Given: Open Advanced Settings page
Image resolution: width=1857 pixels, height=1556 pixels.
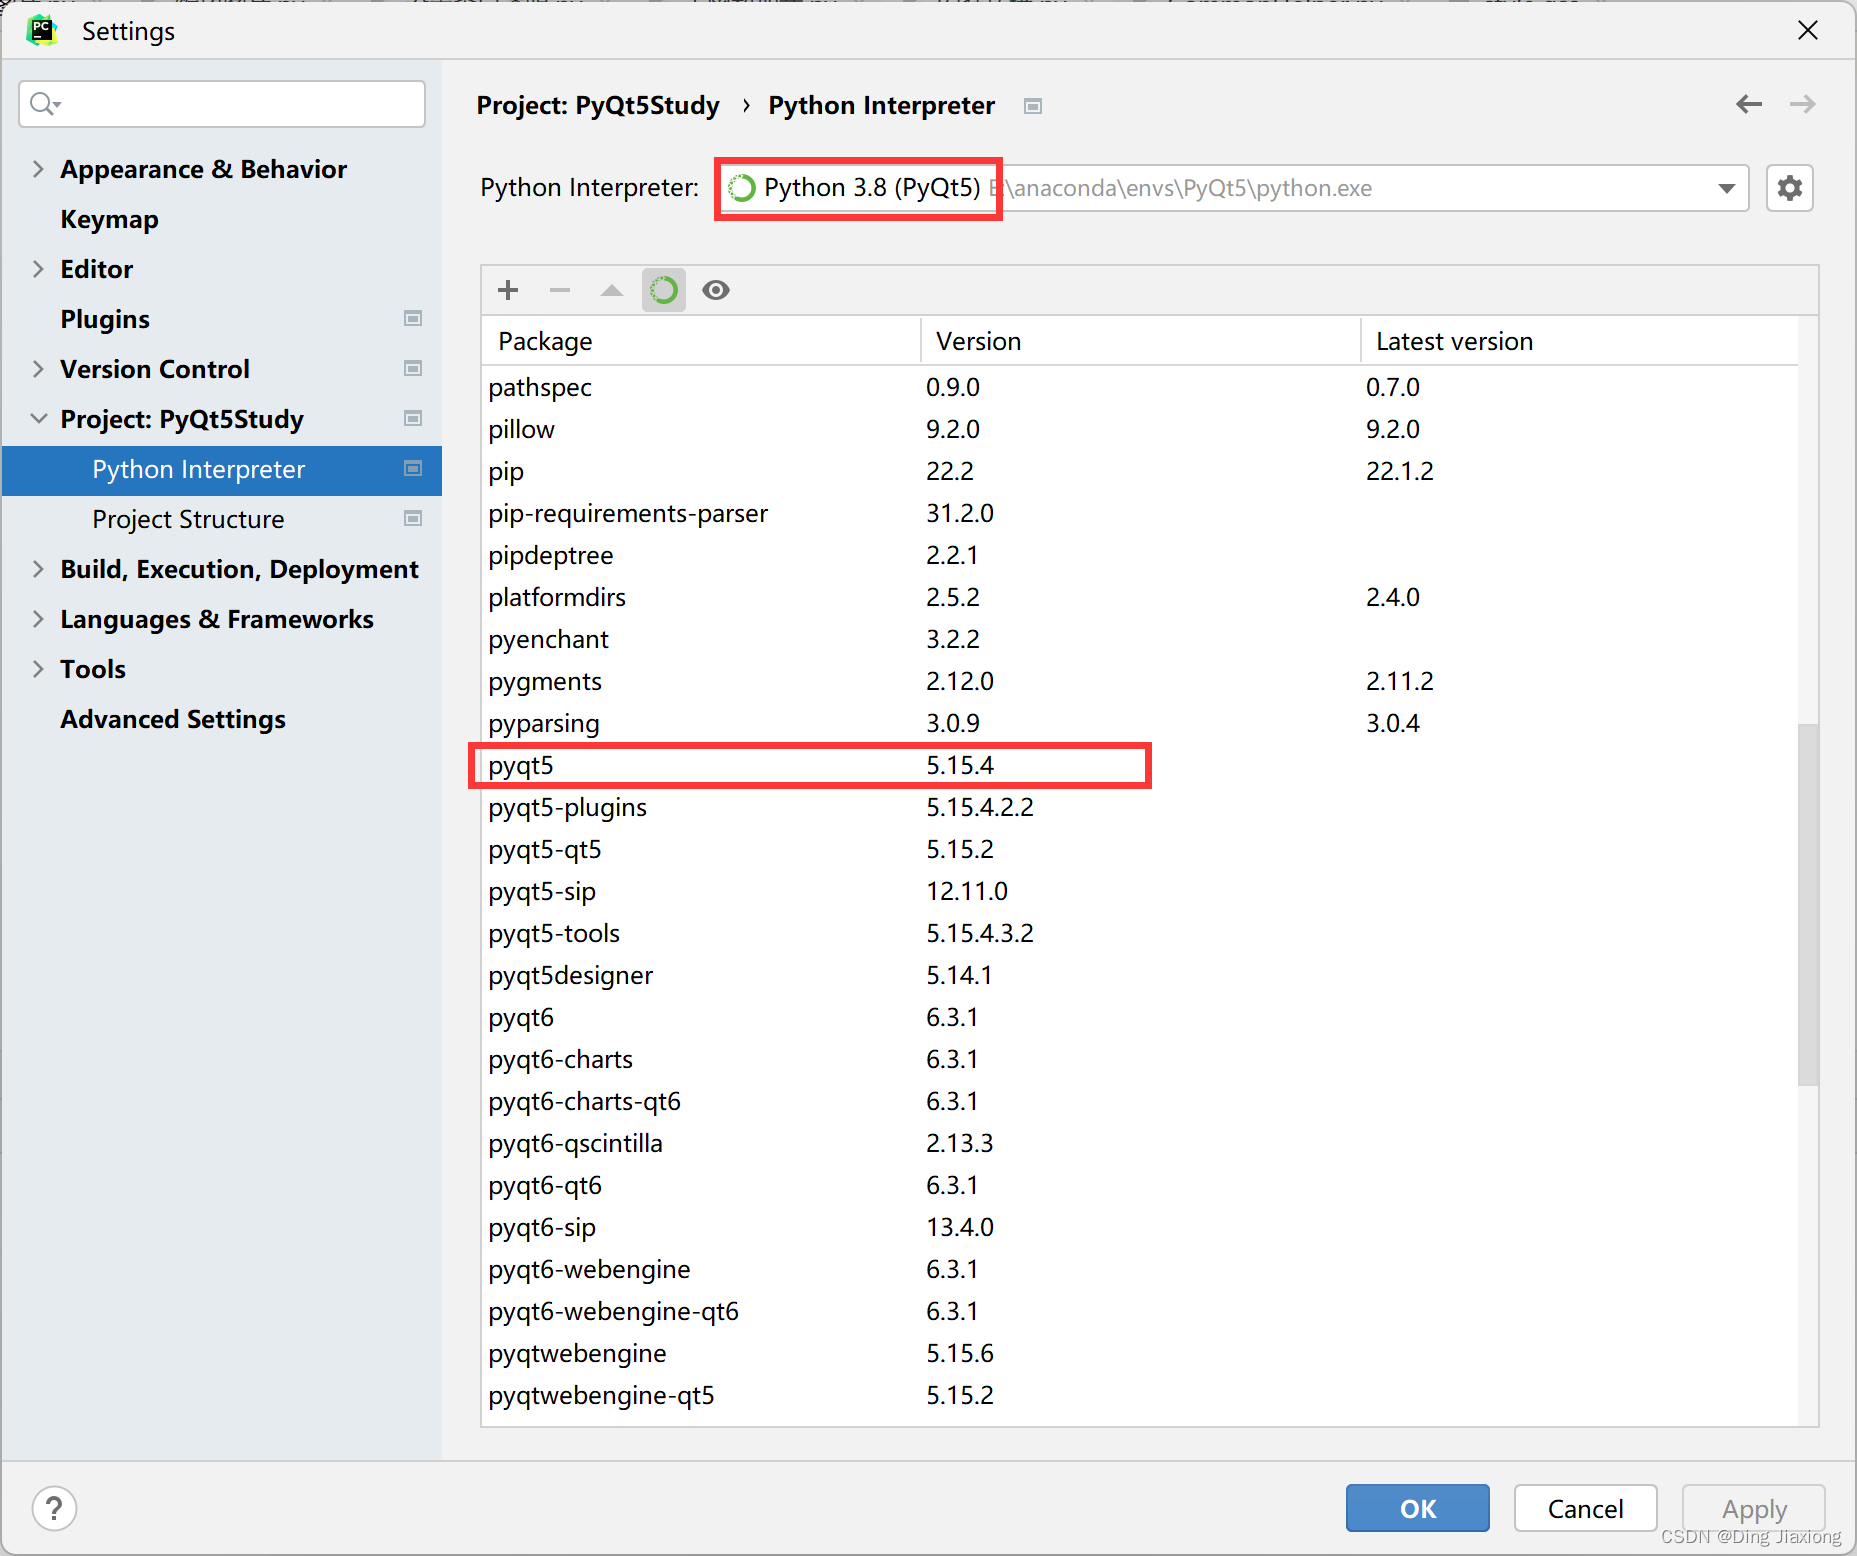Looking at the screenshot, I should click(x=173, y=719).
